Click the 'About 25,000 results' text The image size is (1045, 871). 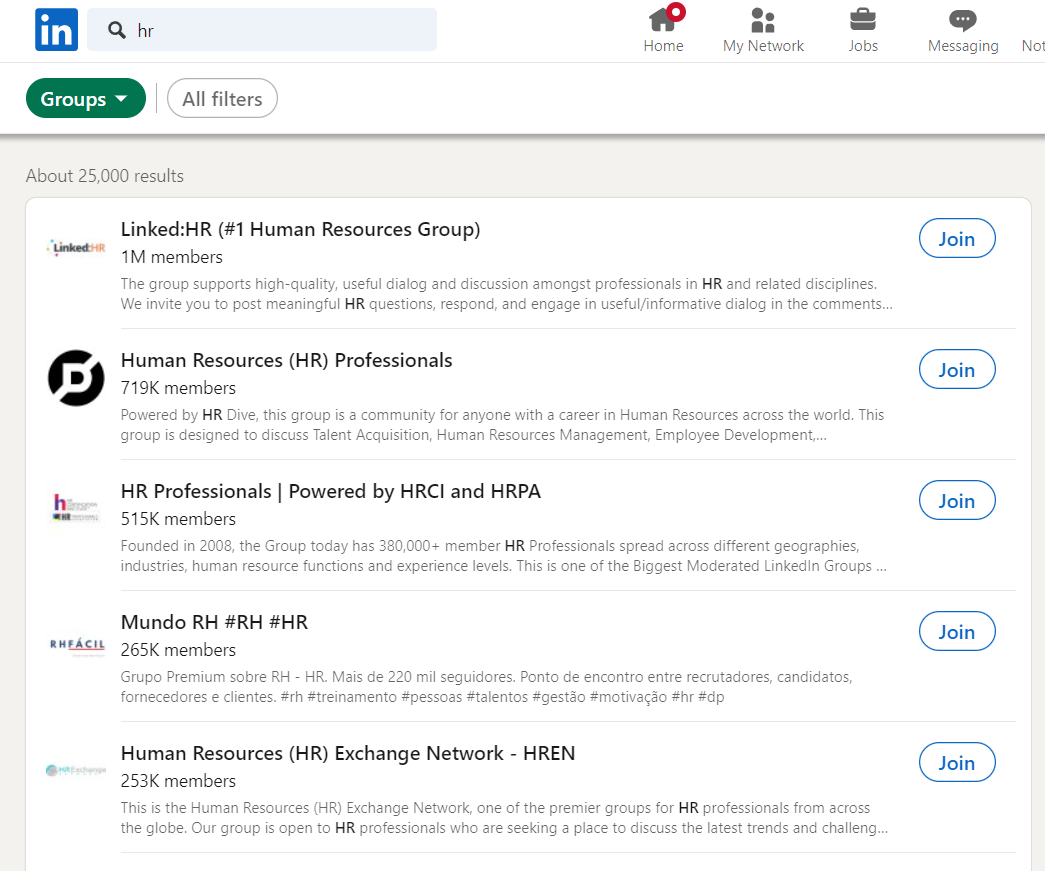click(105, 176)
